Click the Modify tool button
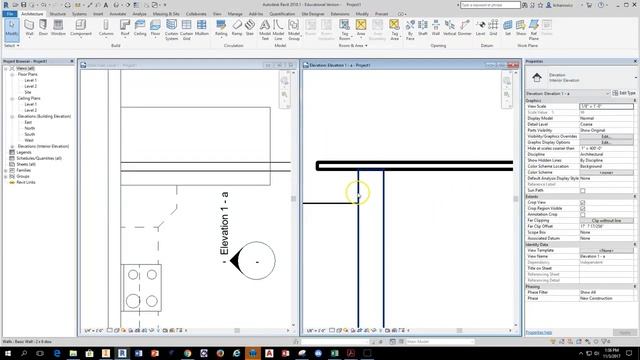This screenshot has height=360, width=640. coord(12,29)
